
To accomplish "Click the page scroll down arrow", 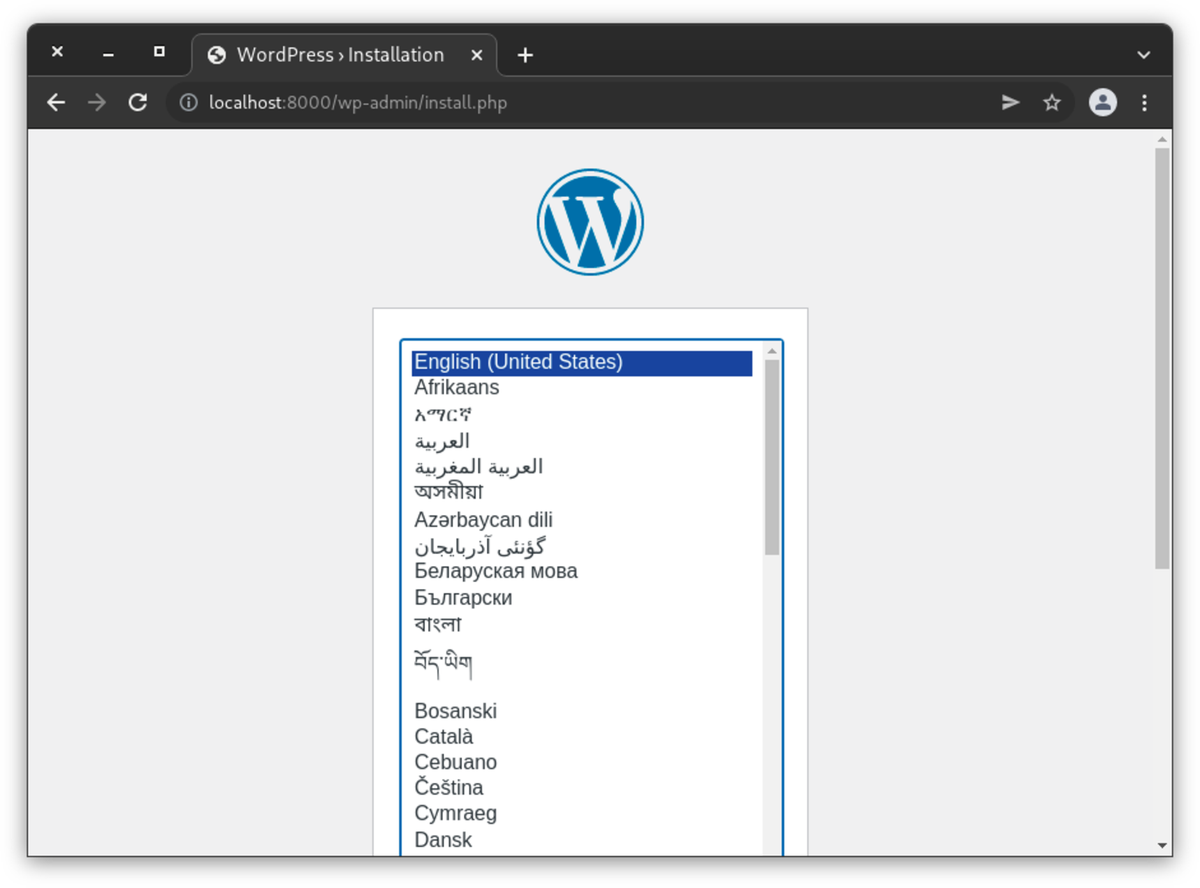I will (1162, 845).
